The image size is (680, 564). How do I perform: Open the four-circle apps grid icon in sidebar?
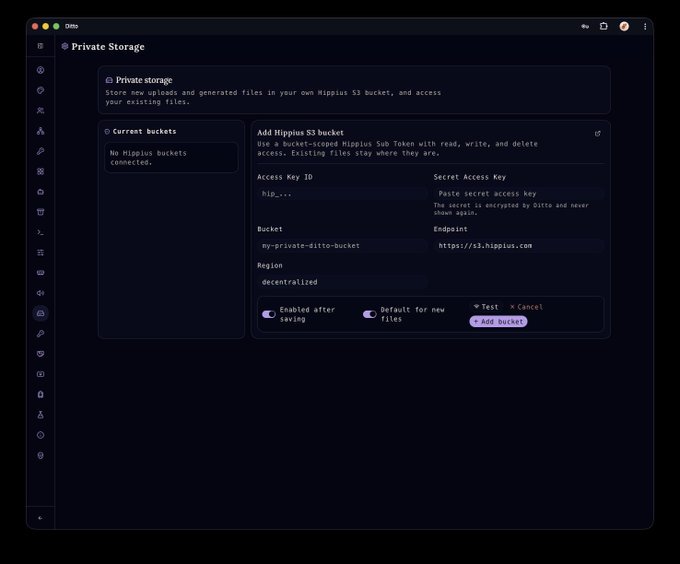click(x=40, y=171)
